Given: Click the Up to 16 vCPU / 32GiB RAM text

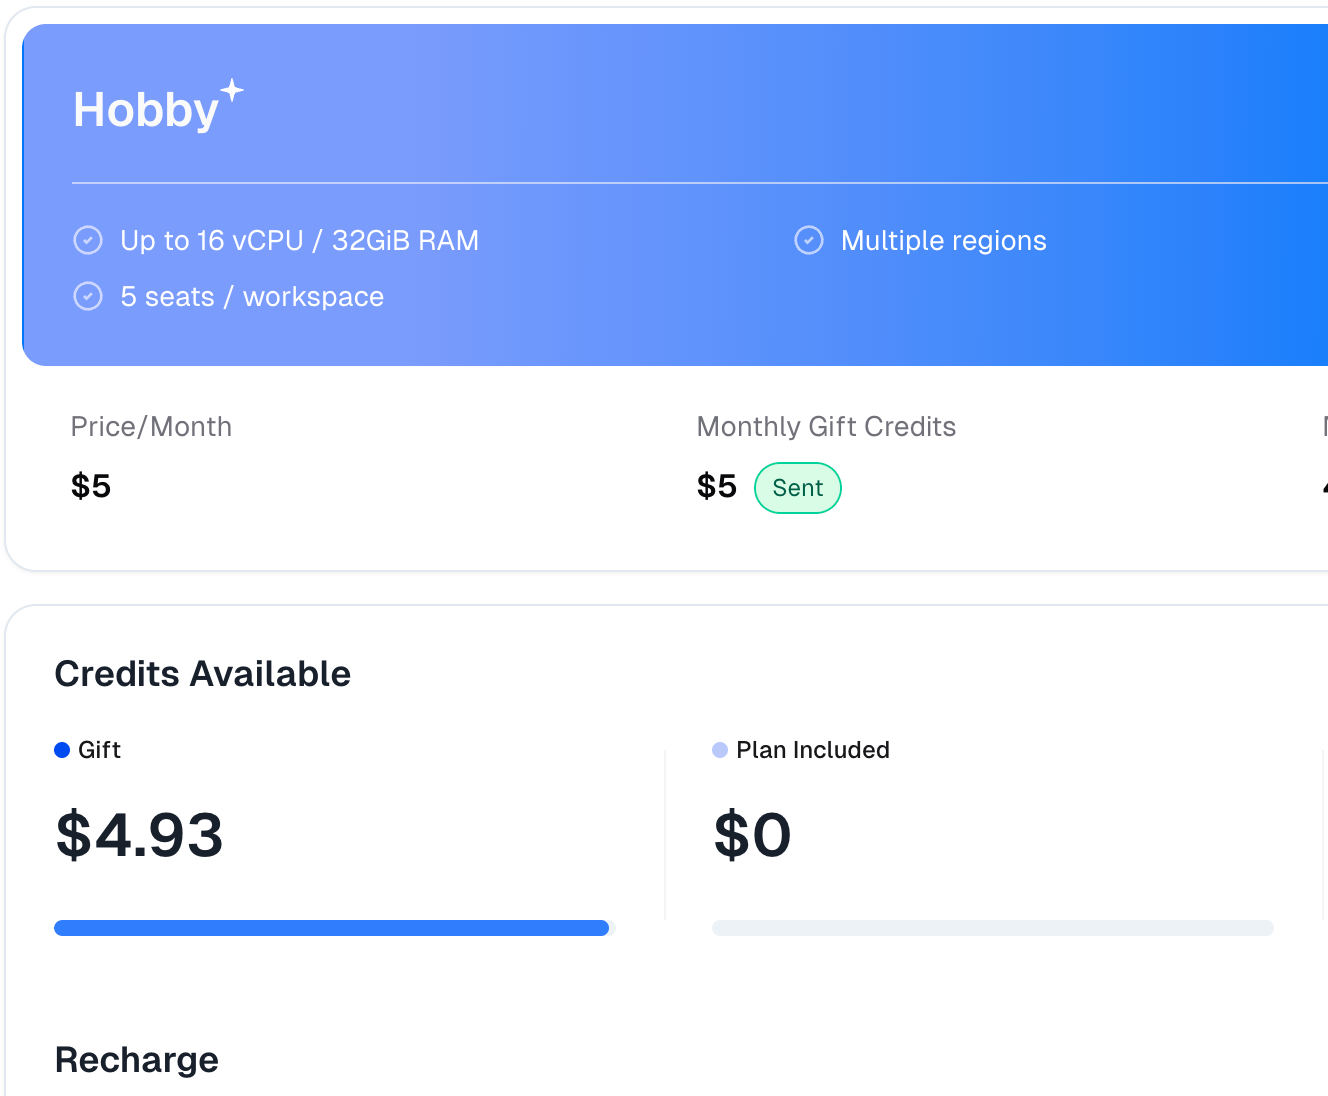Looking at the screenshot, I should coord(300,241).
